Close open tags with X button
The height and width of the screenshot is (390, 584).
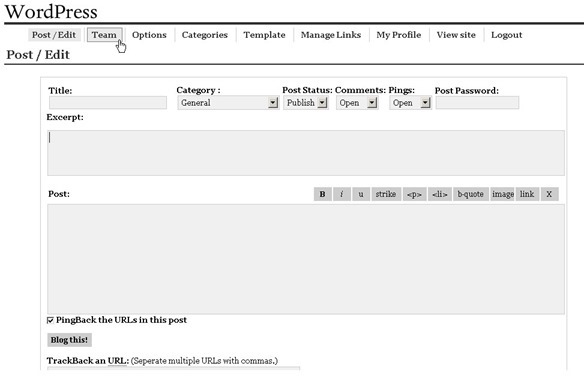point(549,194)
